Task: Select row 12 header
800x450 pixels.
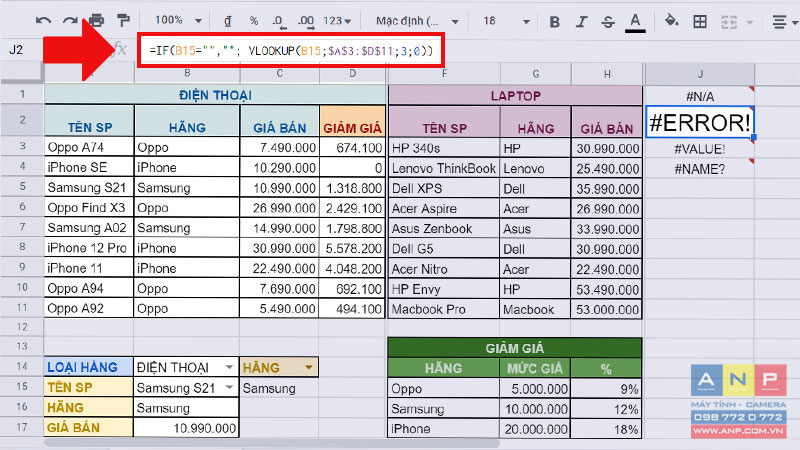Action: (x=22, y=327)
